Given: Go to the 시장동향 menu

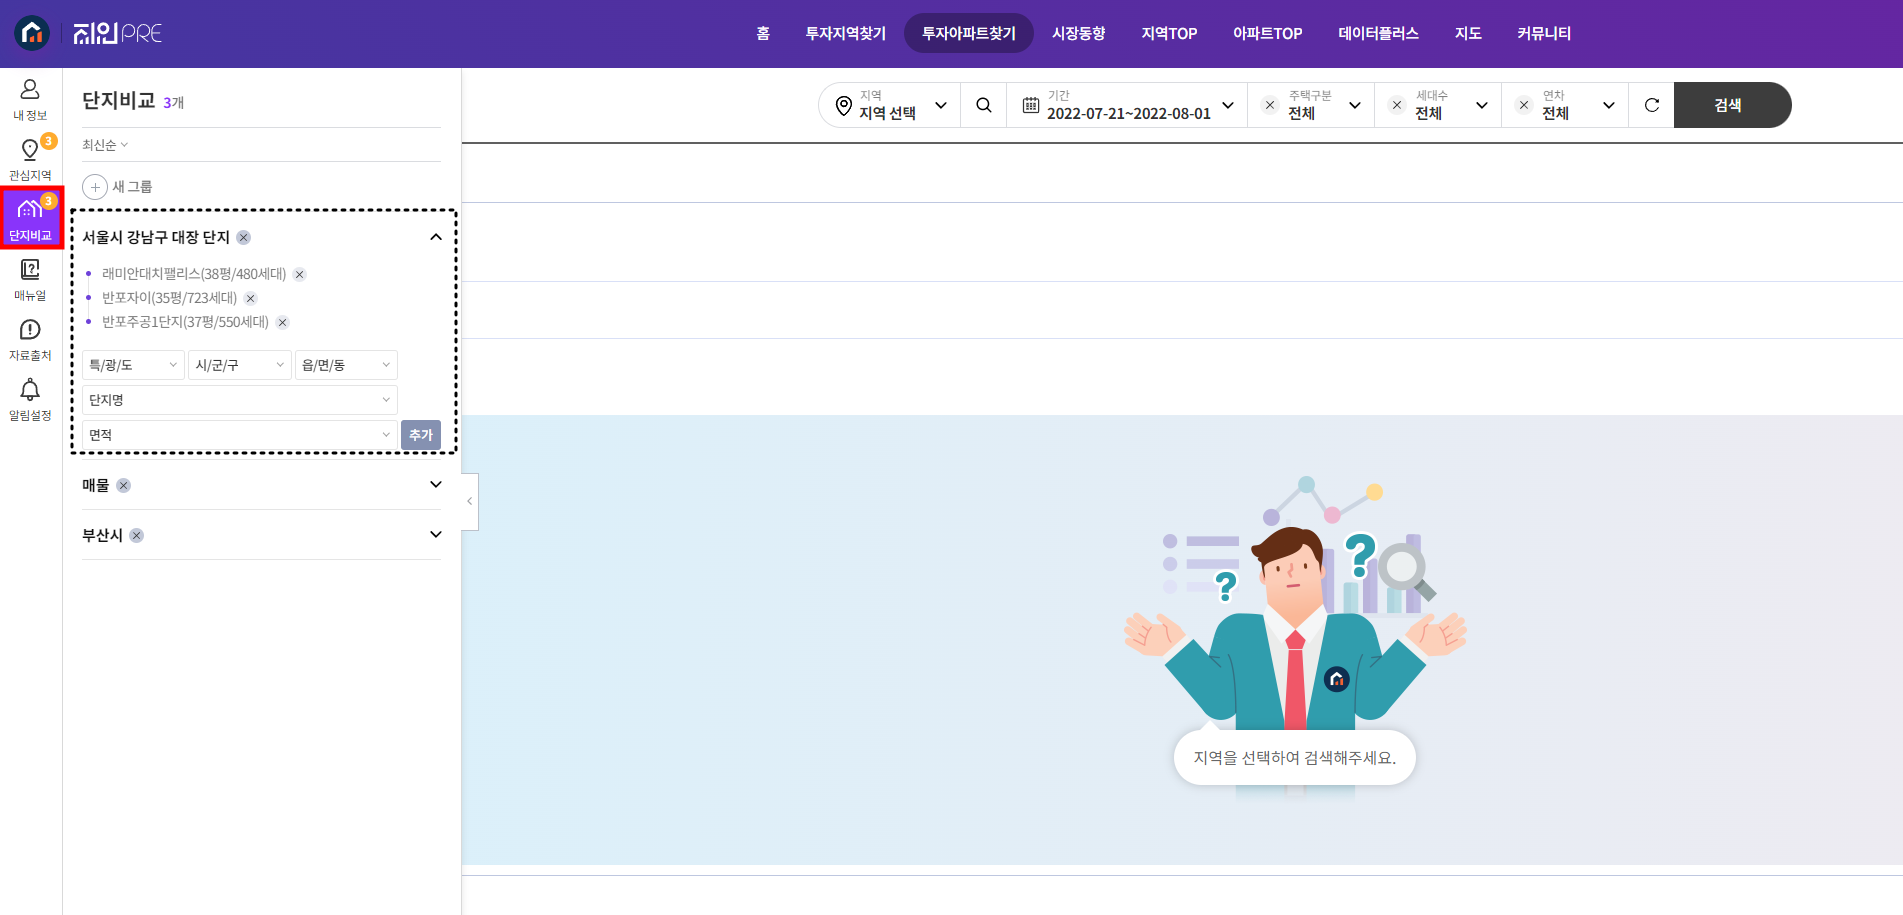Looking at the screenshot, I should pyautogui.click(x=1078, y=33).
